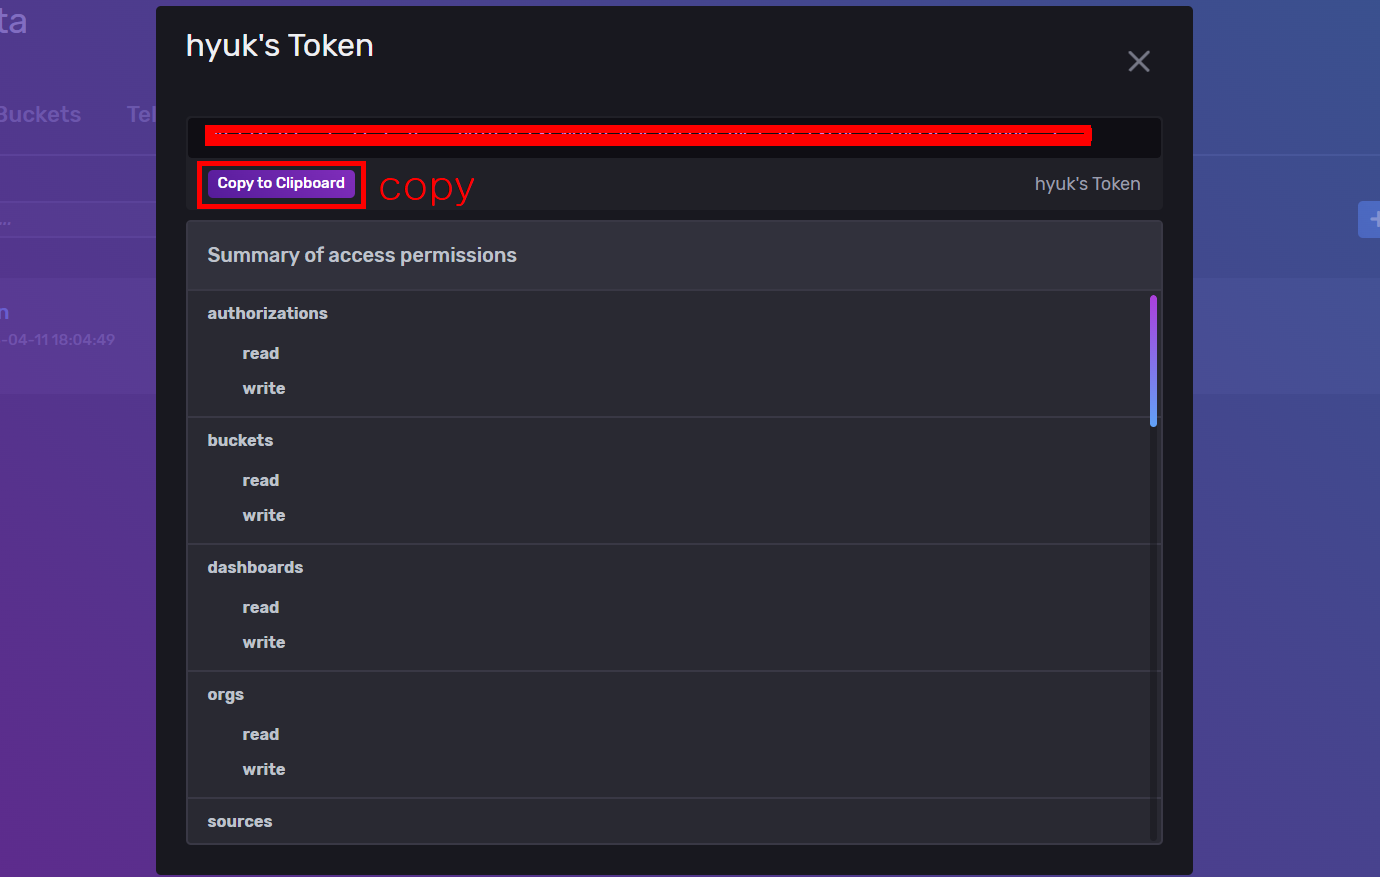
Task: Select the redacted token string field
Action: click(x=674, y=137)
